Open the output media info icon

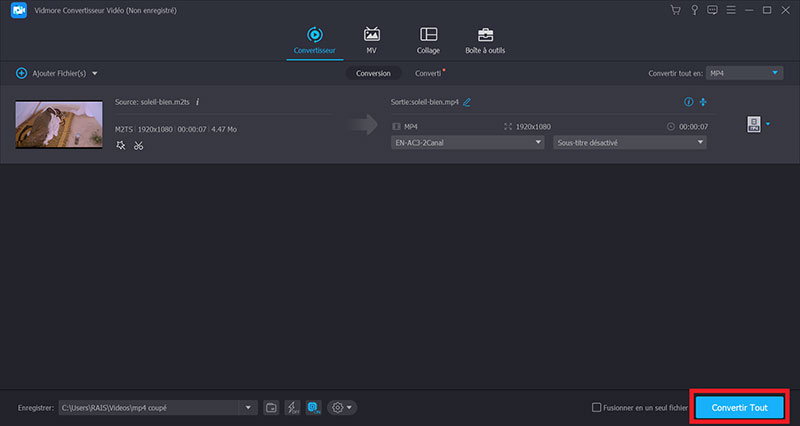(x=687, y=102)
